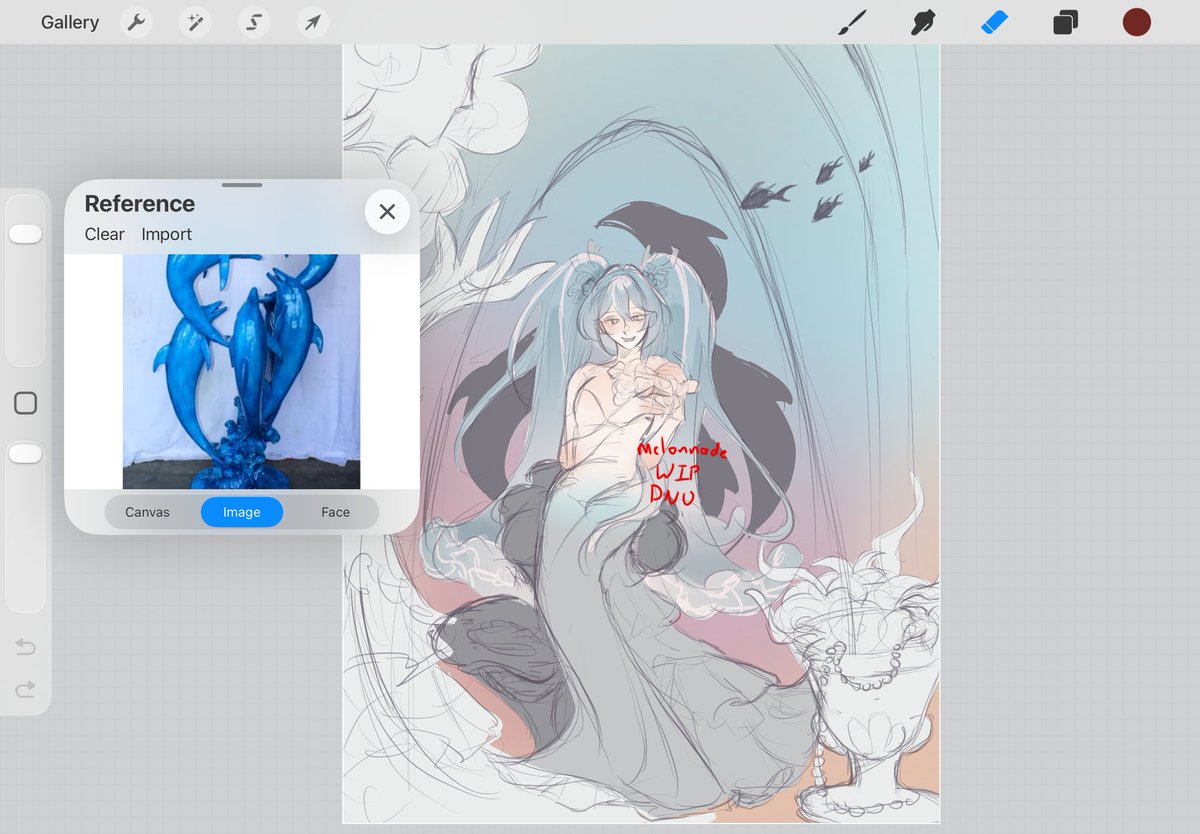Open the Adjustments magic wand menu

(195, 22)
